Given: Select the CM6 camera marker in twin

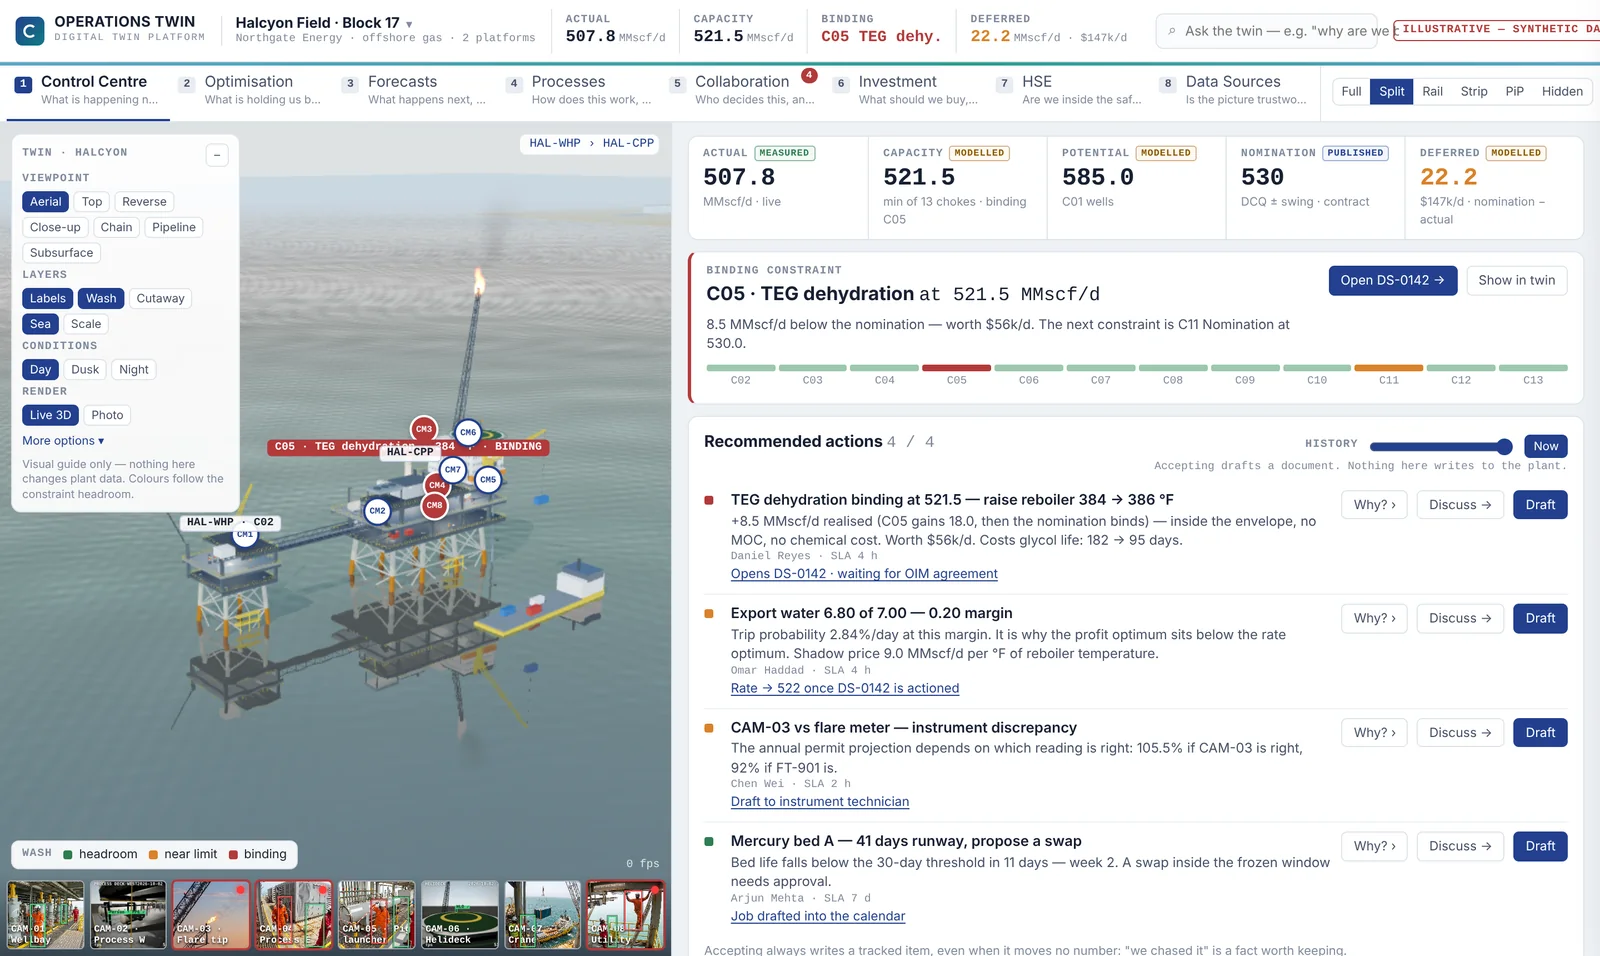Looking at the screenshot, I should point(468,432).
